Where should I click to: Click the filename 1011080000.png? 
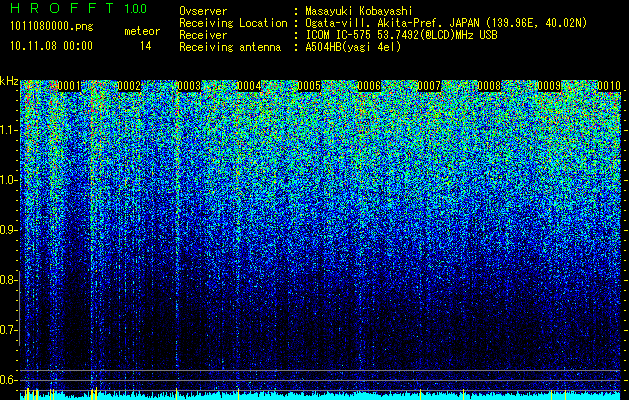[x=52, y=27]
